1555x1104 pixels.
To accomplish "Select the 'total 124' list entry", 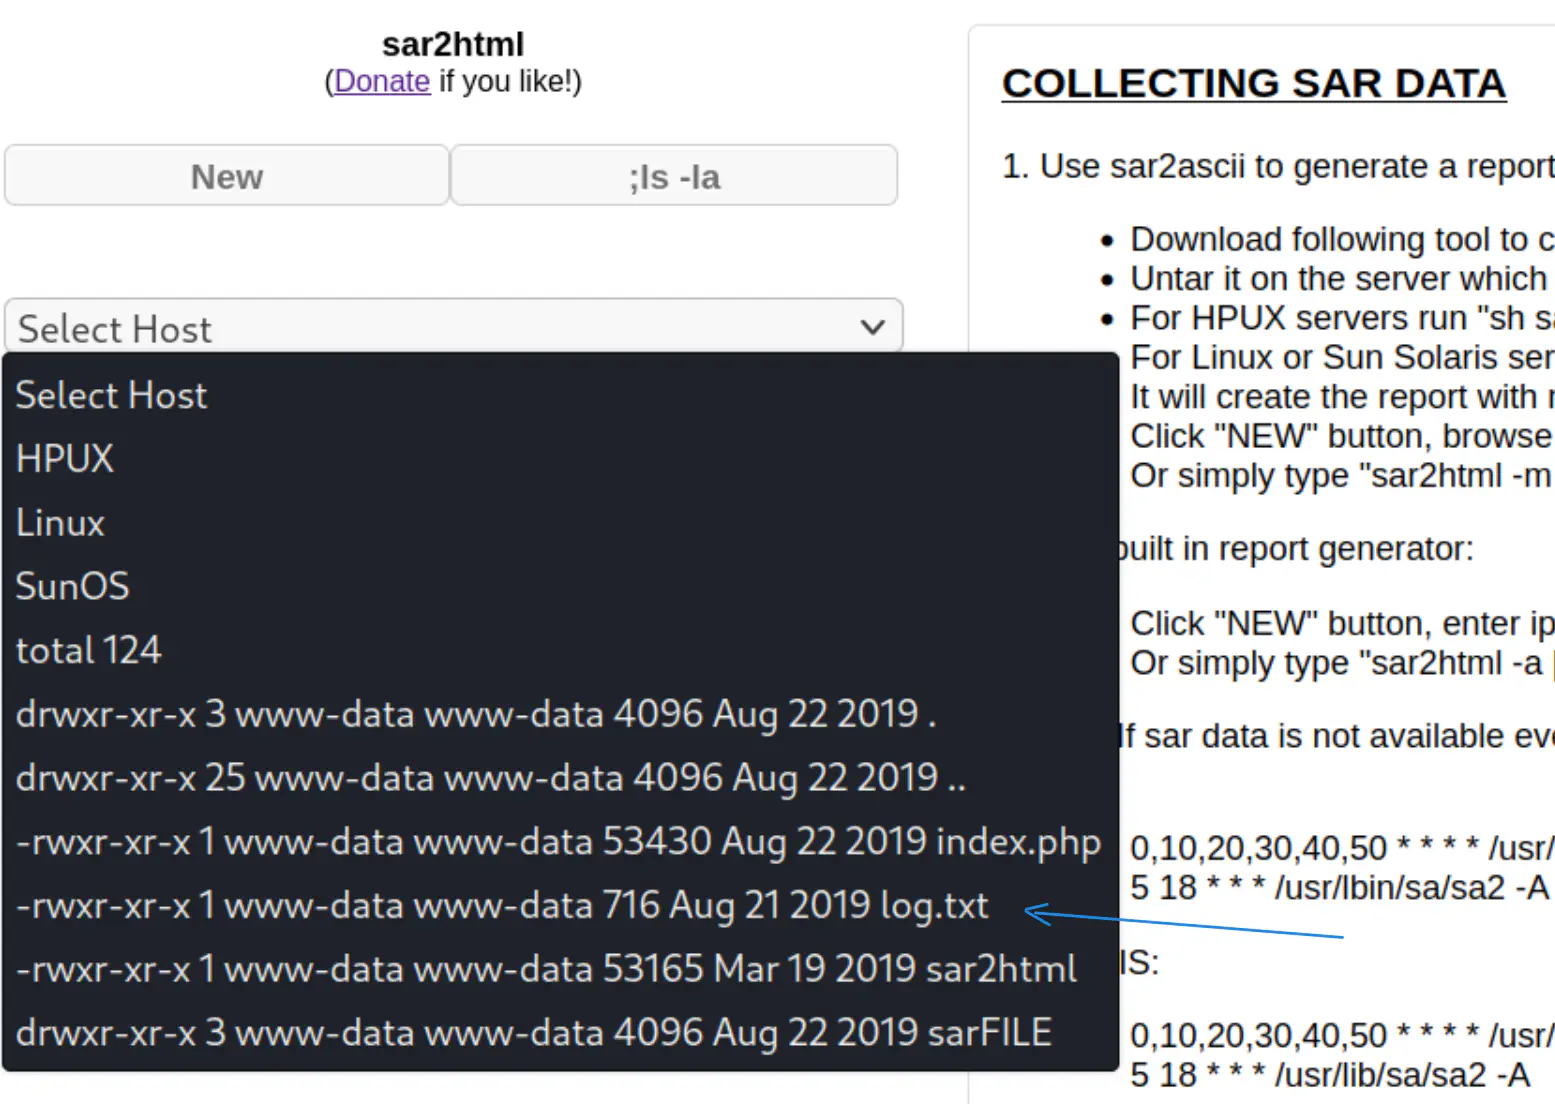I will (x=88, y=650).
